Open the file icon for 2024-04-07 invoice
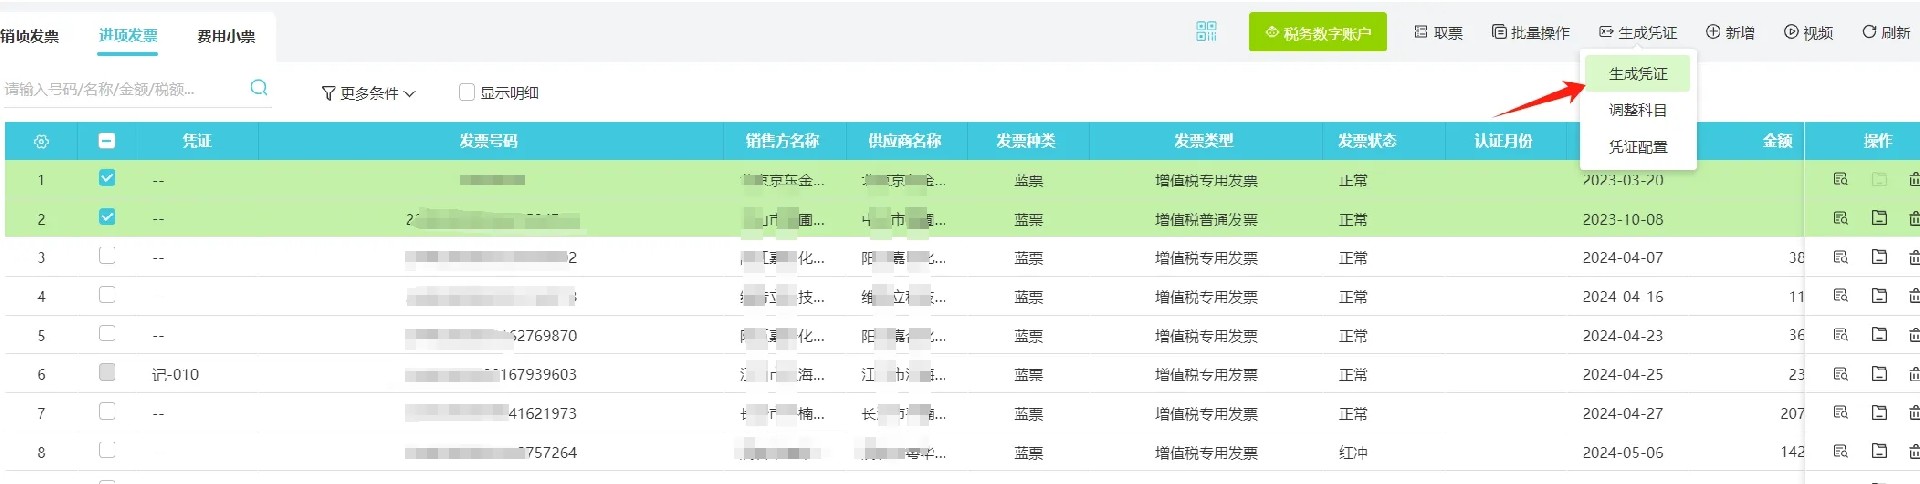The width and height of the screenshot is (1920, 484). coord(1879,257)
